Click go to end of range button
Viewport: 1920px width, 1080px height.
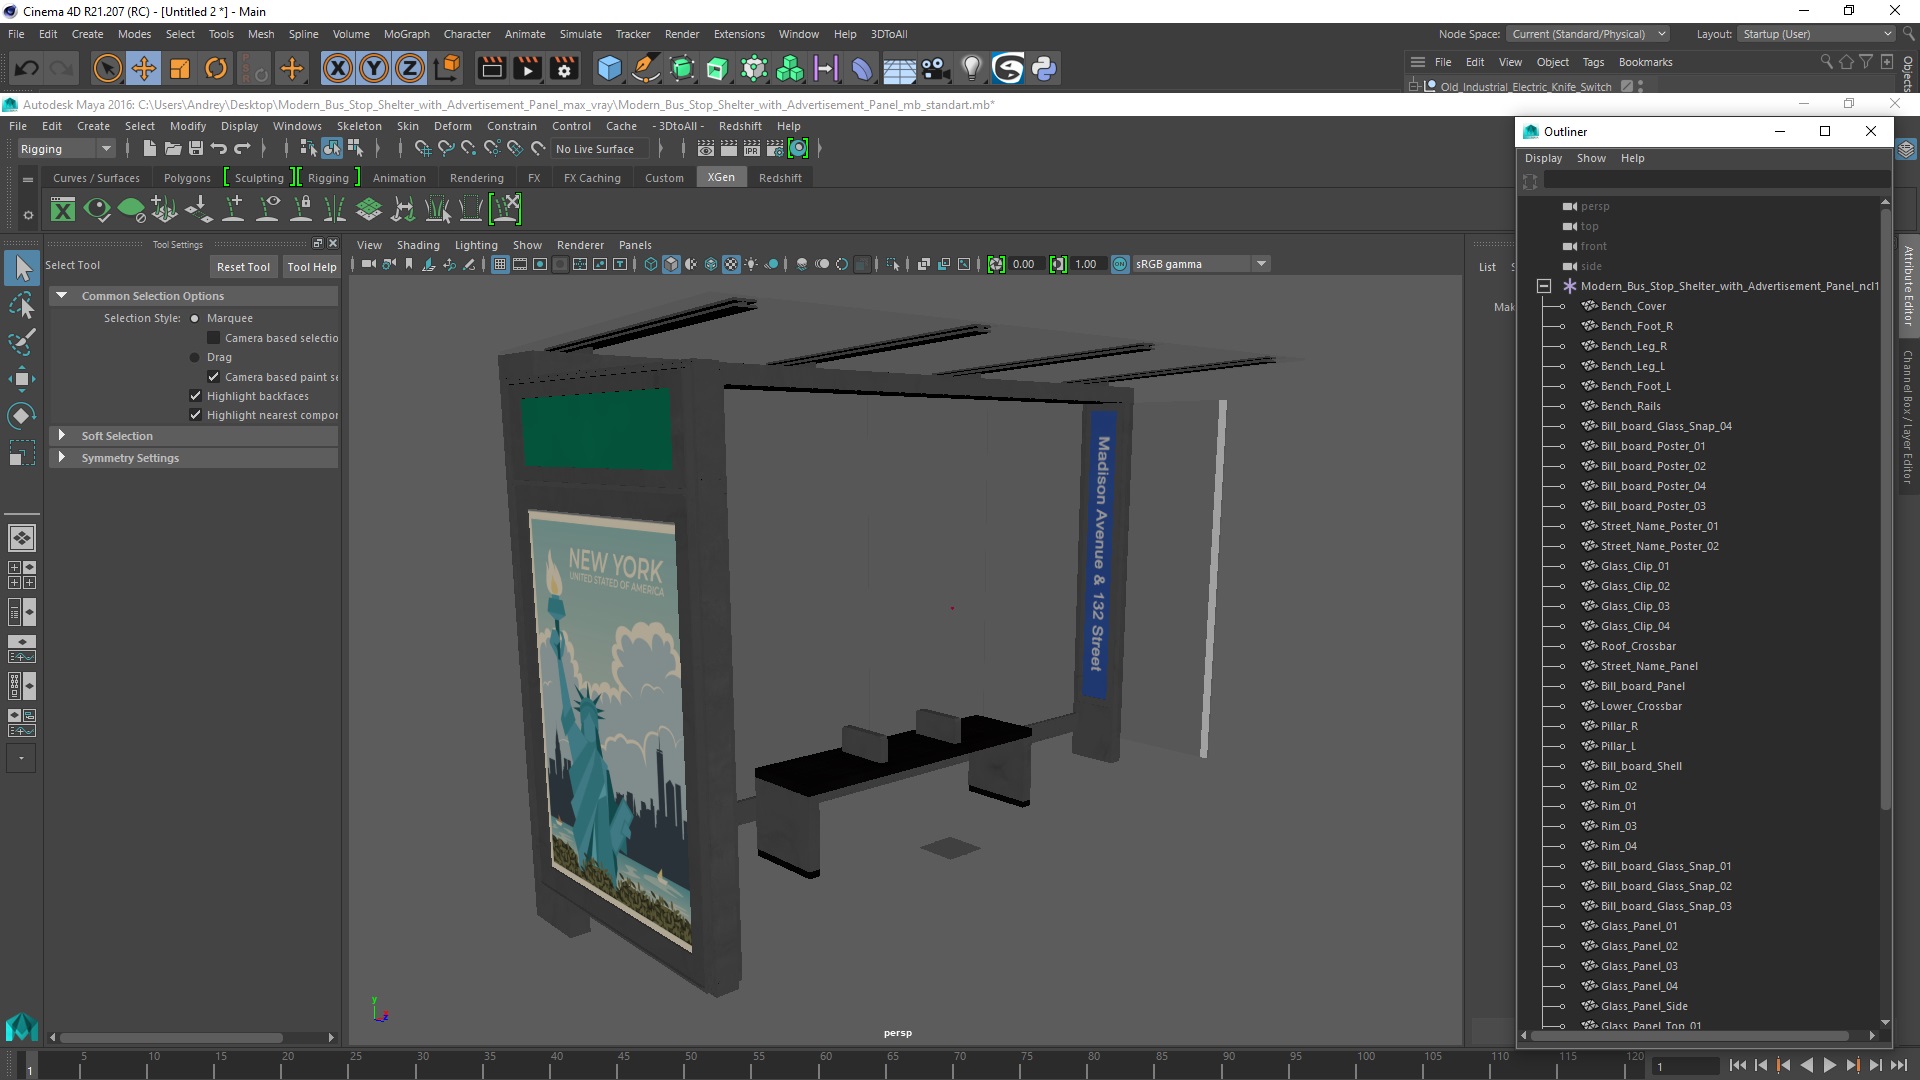point(1897,1066)
